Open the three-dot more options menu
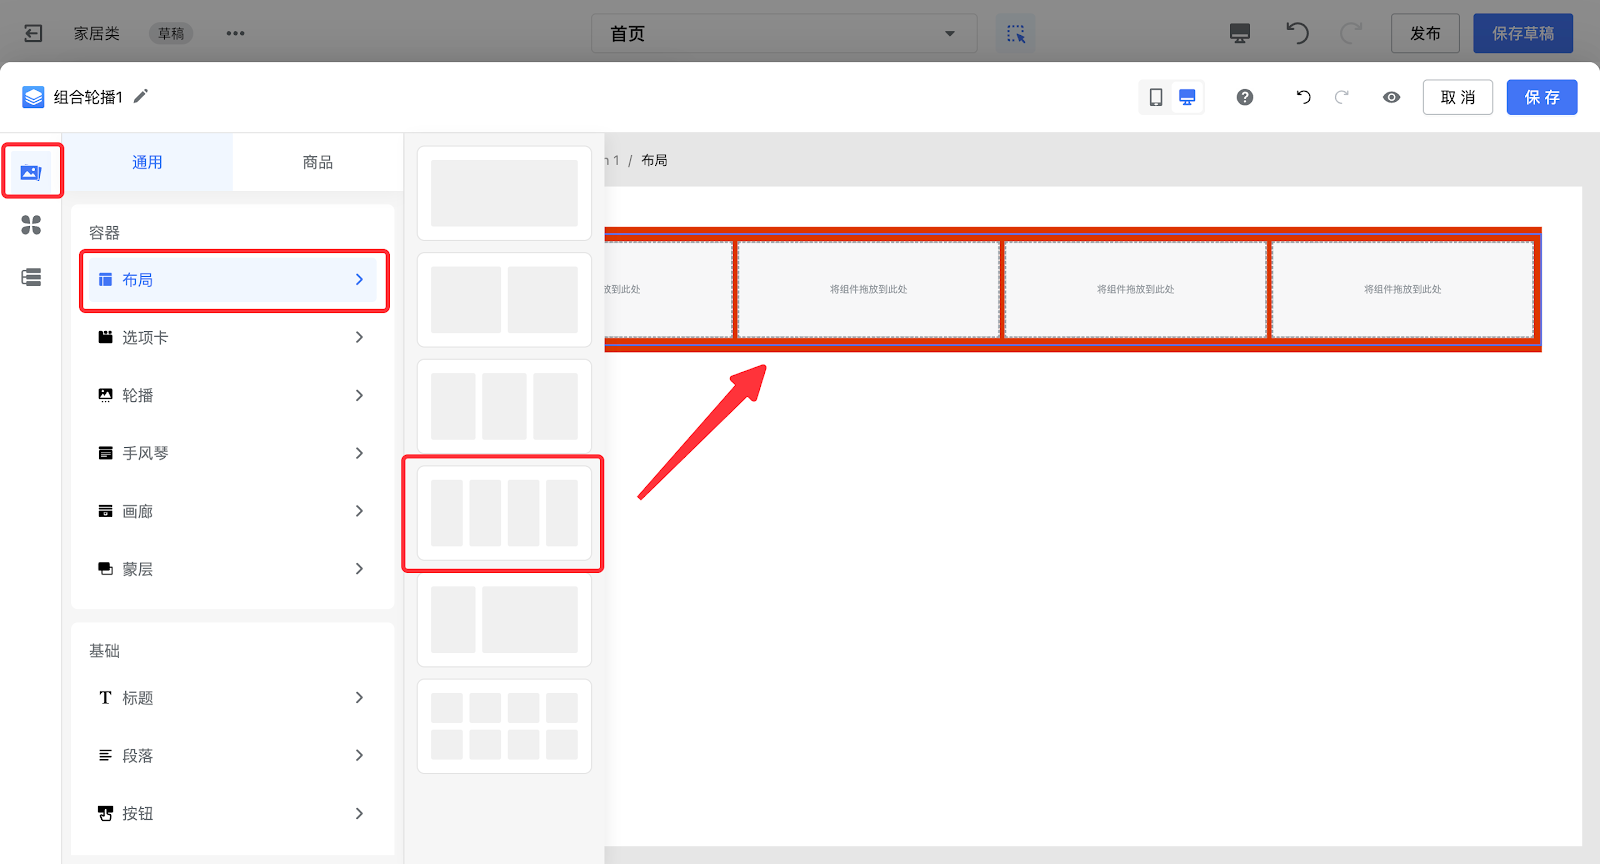1600x864 pixels. tap(235, 33)
